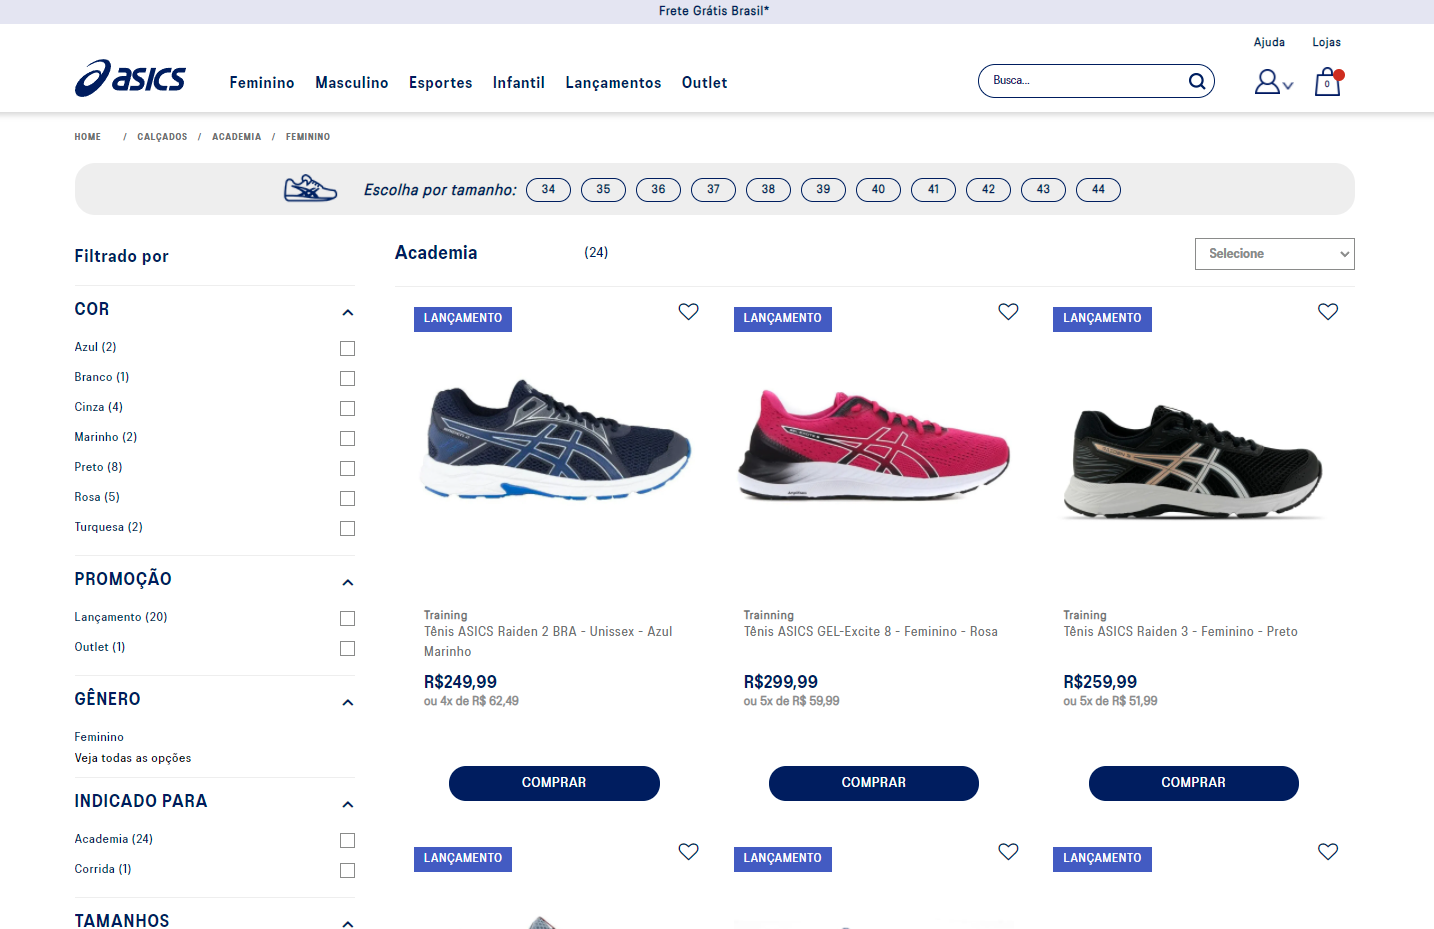Check the Preto color filter
This screenshot has height=929, width=1434.
(x=347, y=468)
